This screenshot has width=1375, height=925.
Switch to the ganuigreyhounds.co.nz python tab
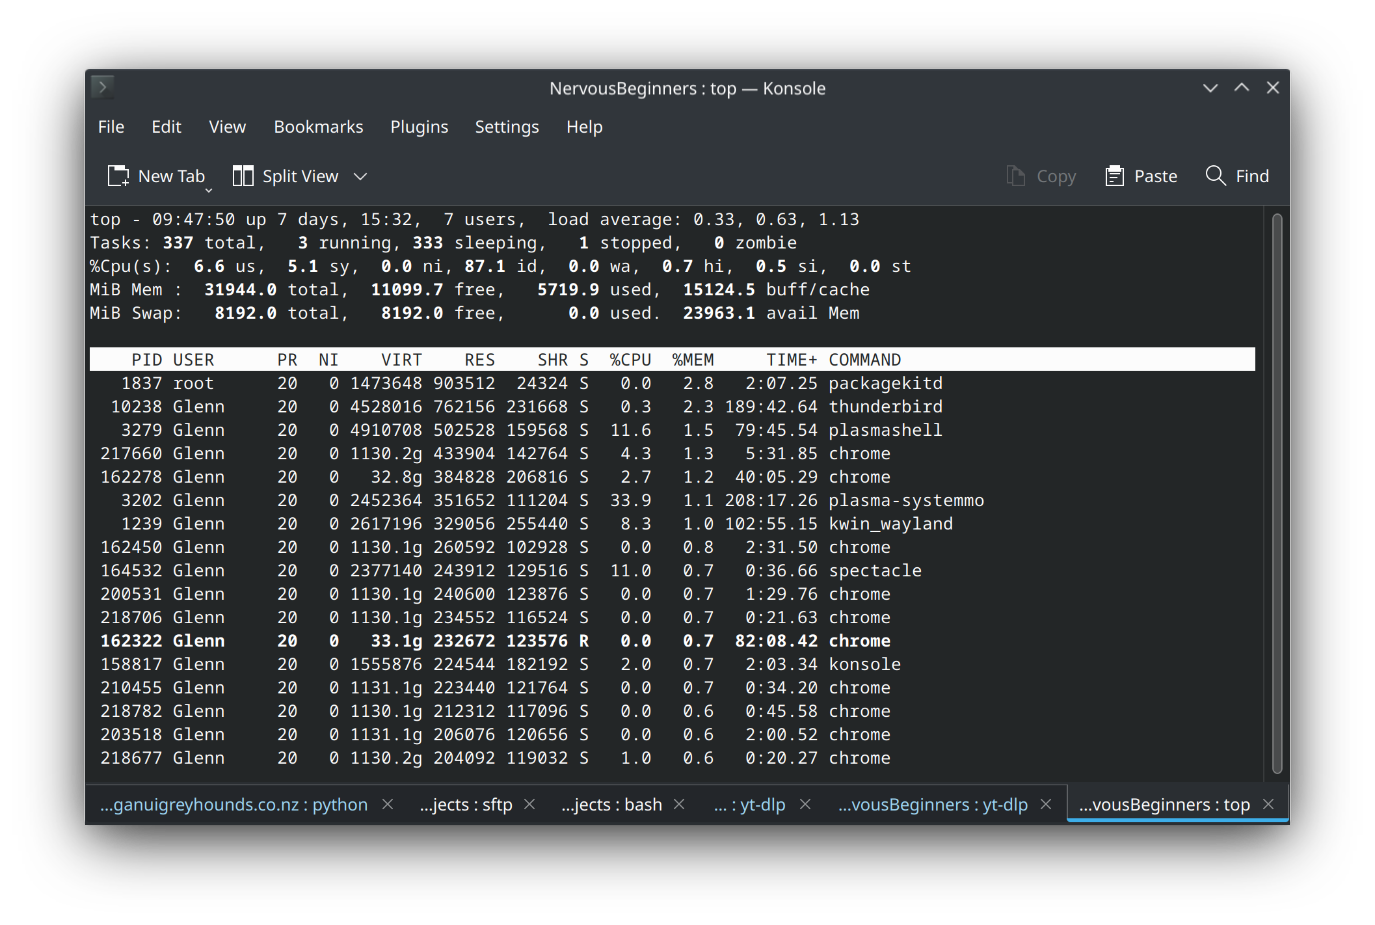tap(234, 805)
